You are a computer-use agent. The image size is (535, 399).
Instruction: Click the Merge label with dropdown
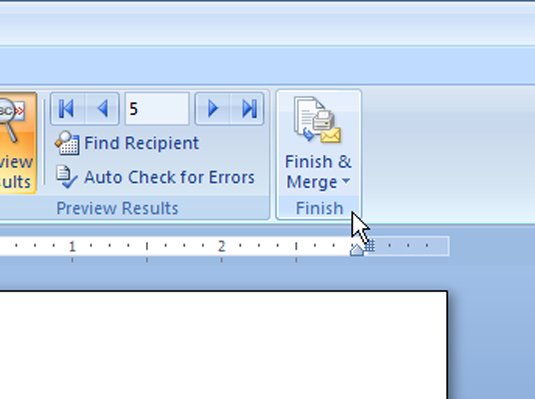coord(318,182)
